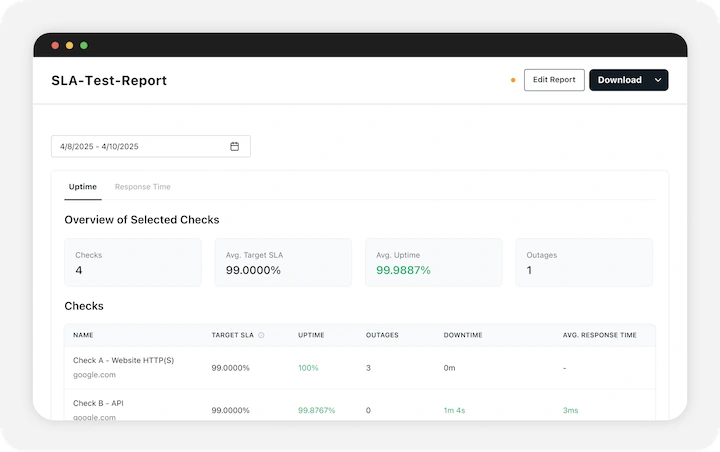Click the Outages summary card
Image resolution: width=720 pixels, height=452 pixels.
583,262
